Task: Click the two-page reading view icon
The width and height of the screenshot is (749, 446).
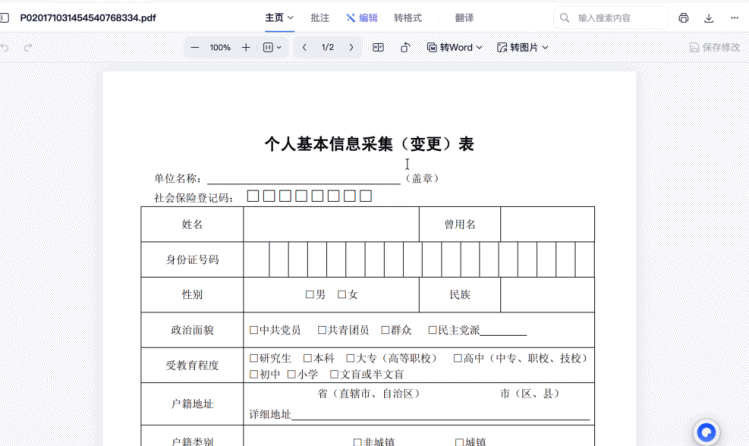Action: click(x=378, y=47)
